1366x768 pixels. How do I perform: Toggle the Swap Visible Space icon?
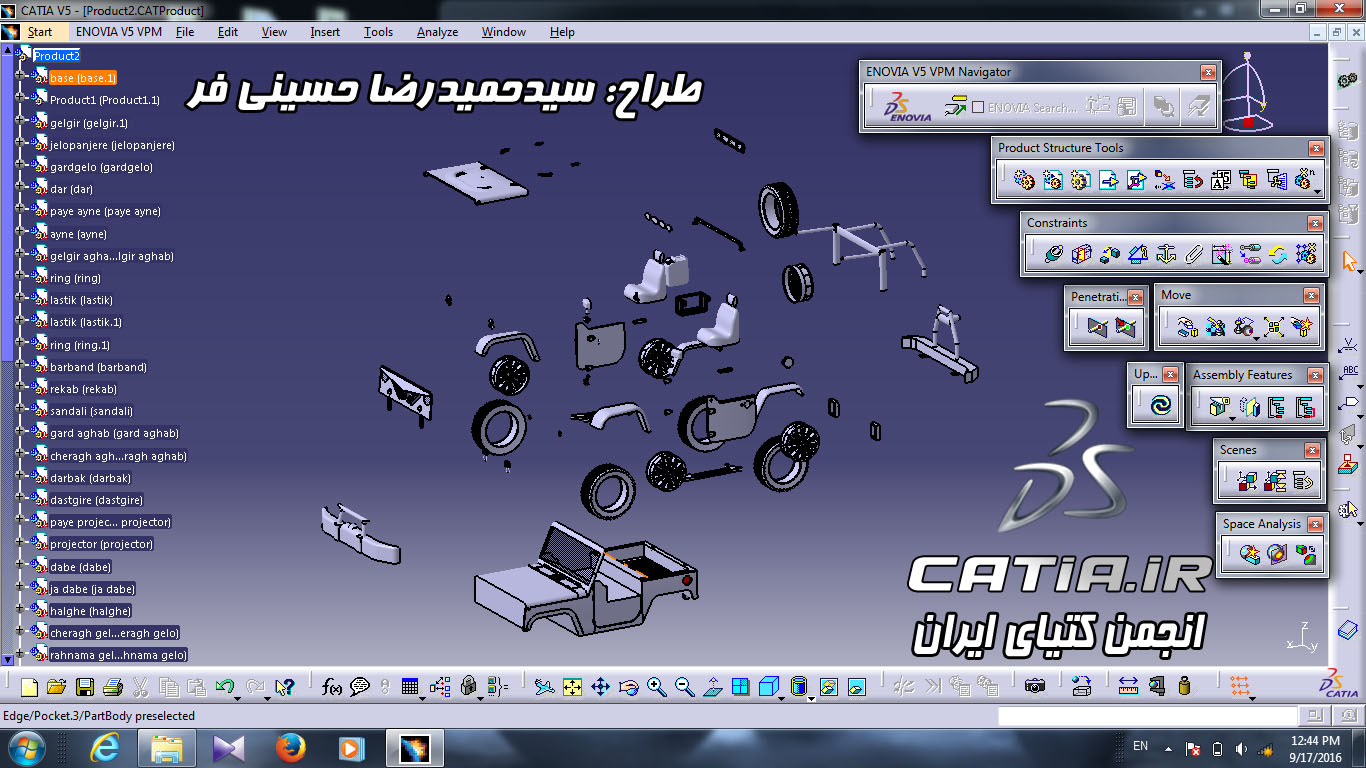(x=856, y=687)
